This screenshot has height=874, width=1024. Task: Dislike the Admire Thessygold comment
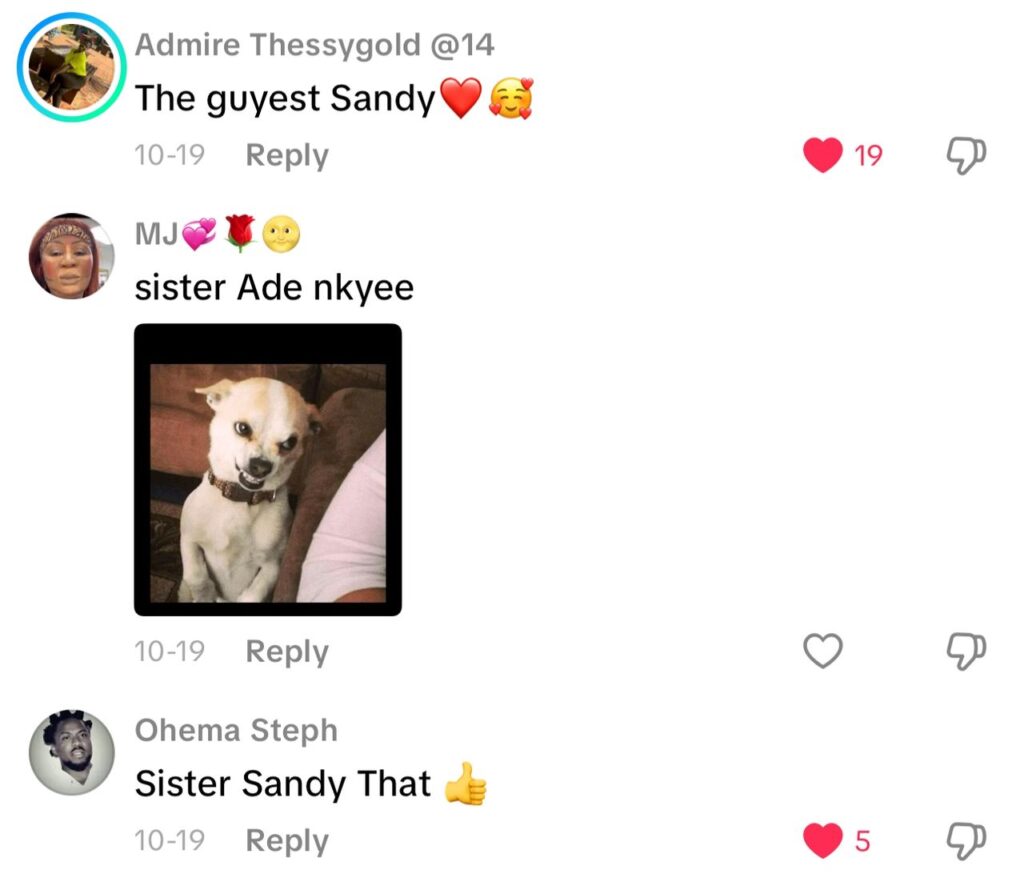966,155
